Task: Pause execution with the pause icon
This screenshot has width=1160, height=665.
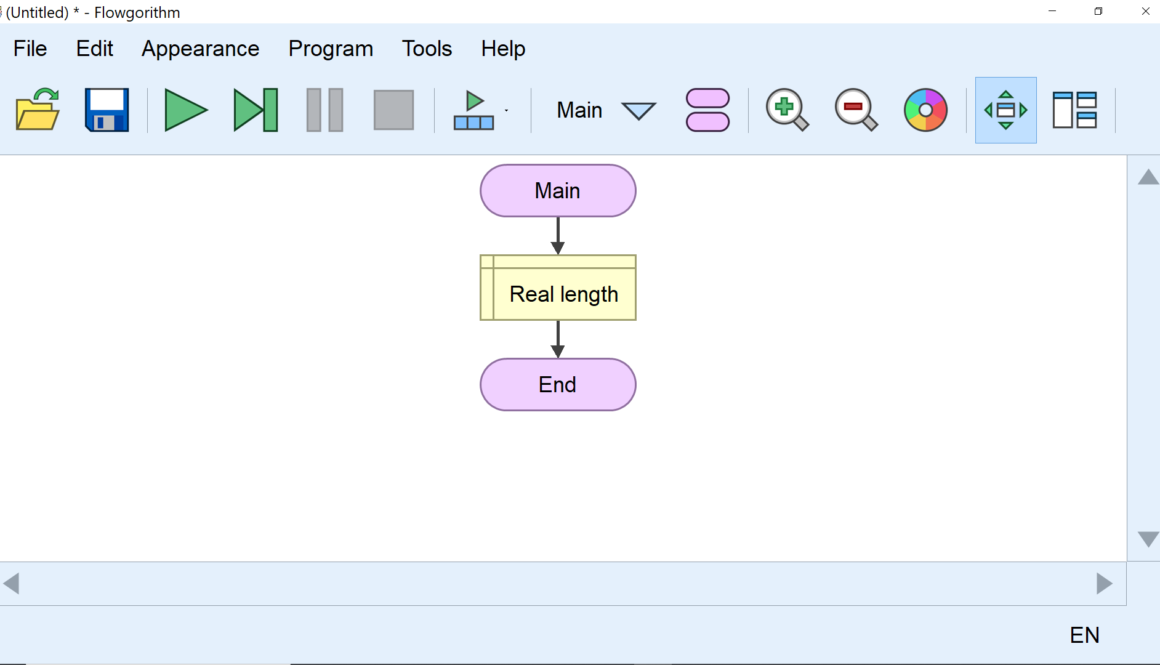Action: click(325, 109)
